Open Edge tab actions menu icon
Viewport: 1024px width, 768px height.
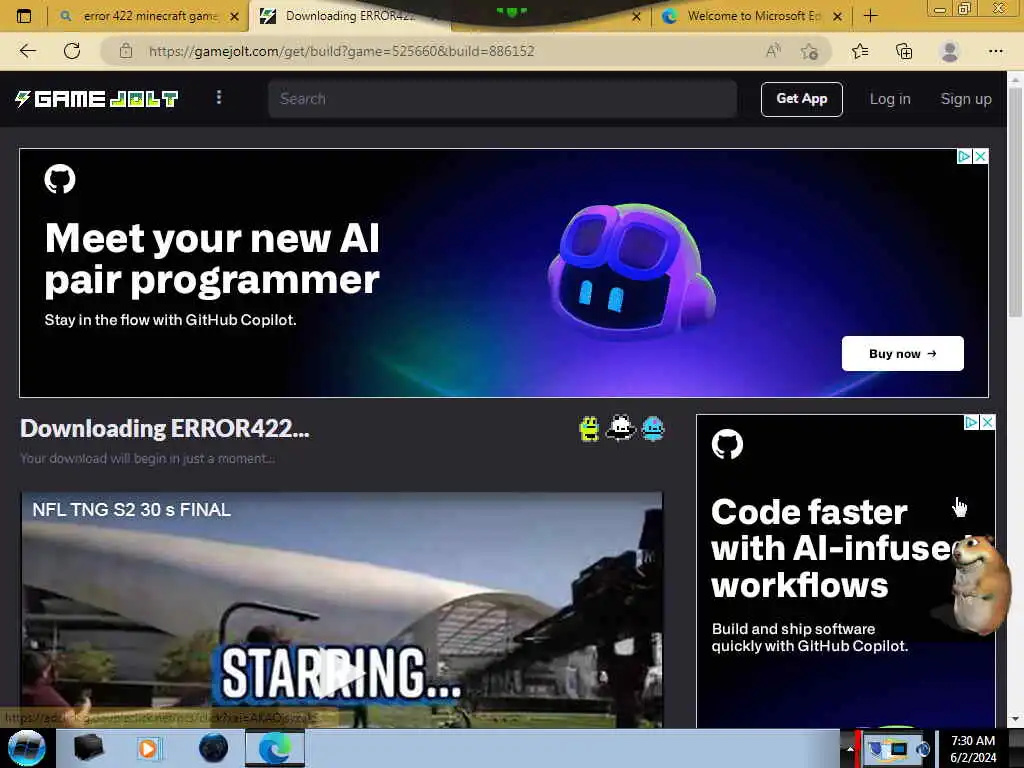pyautogui.click(x=24, y=16)
